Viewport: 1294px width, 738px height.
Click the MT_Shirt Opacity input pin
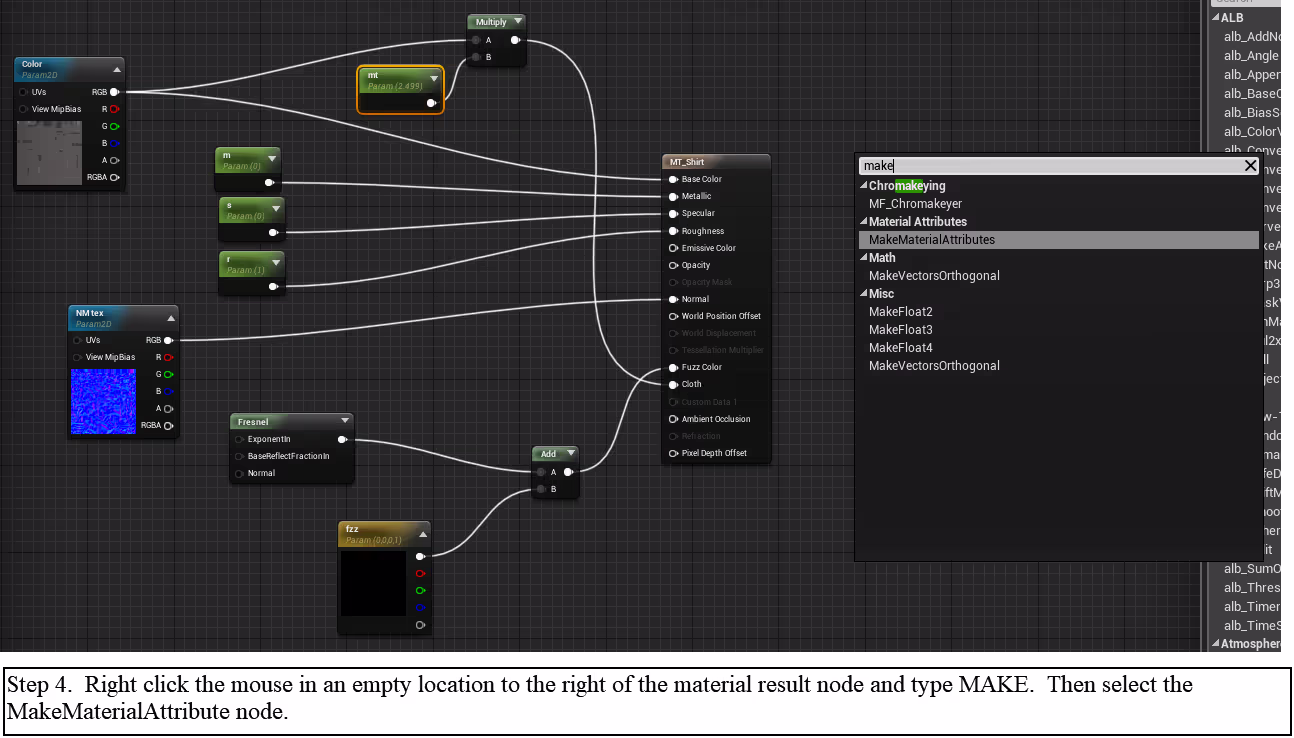673,265
